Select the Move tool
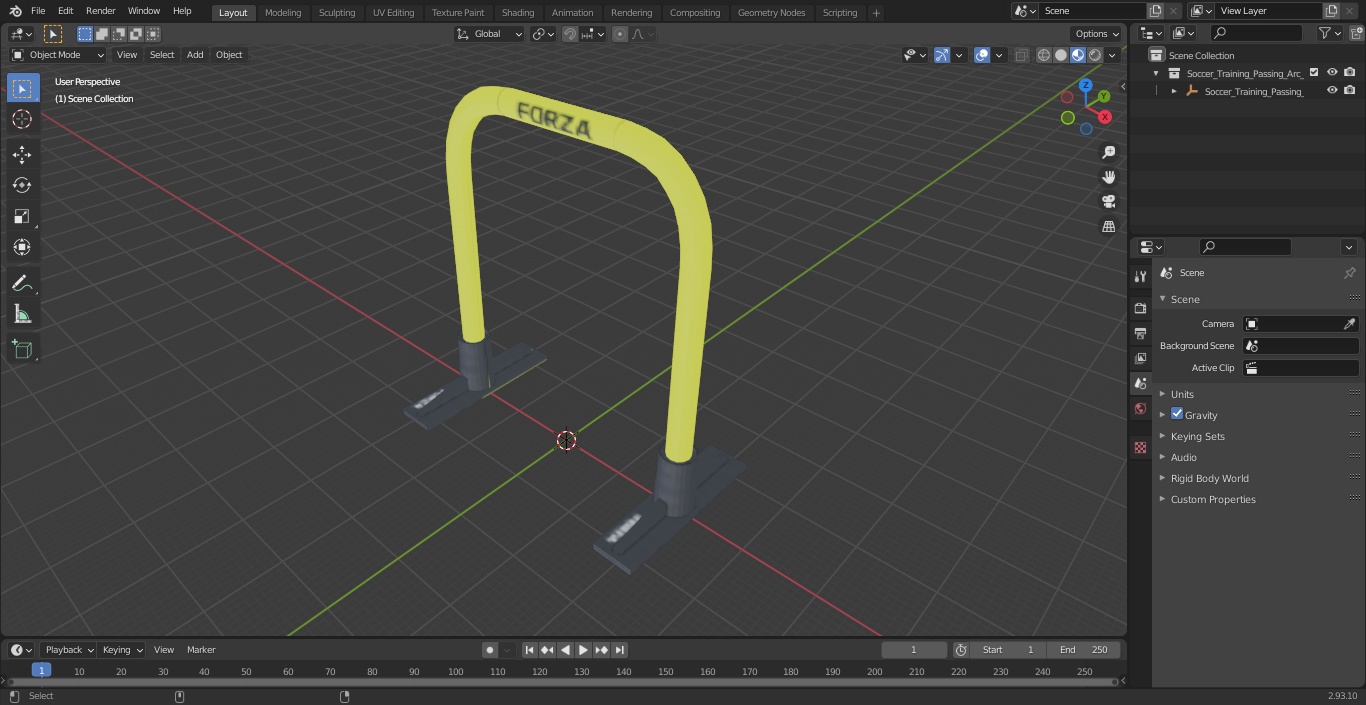1366x705 pixels. click(22, 154)
